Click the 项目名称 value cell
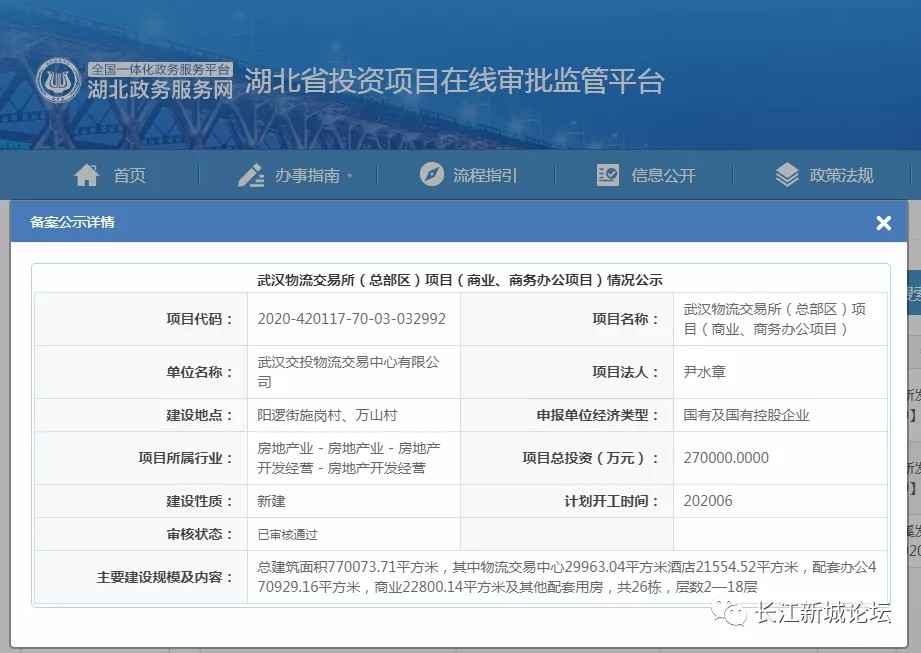Viewport: 921px width, 653px height. [x=780, y=319]
